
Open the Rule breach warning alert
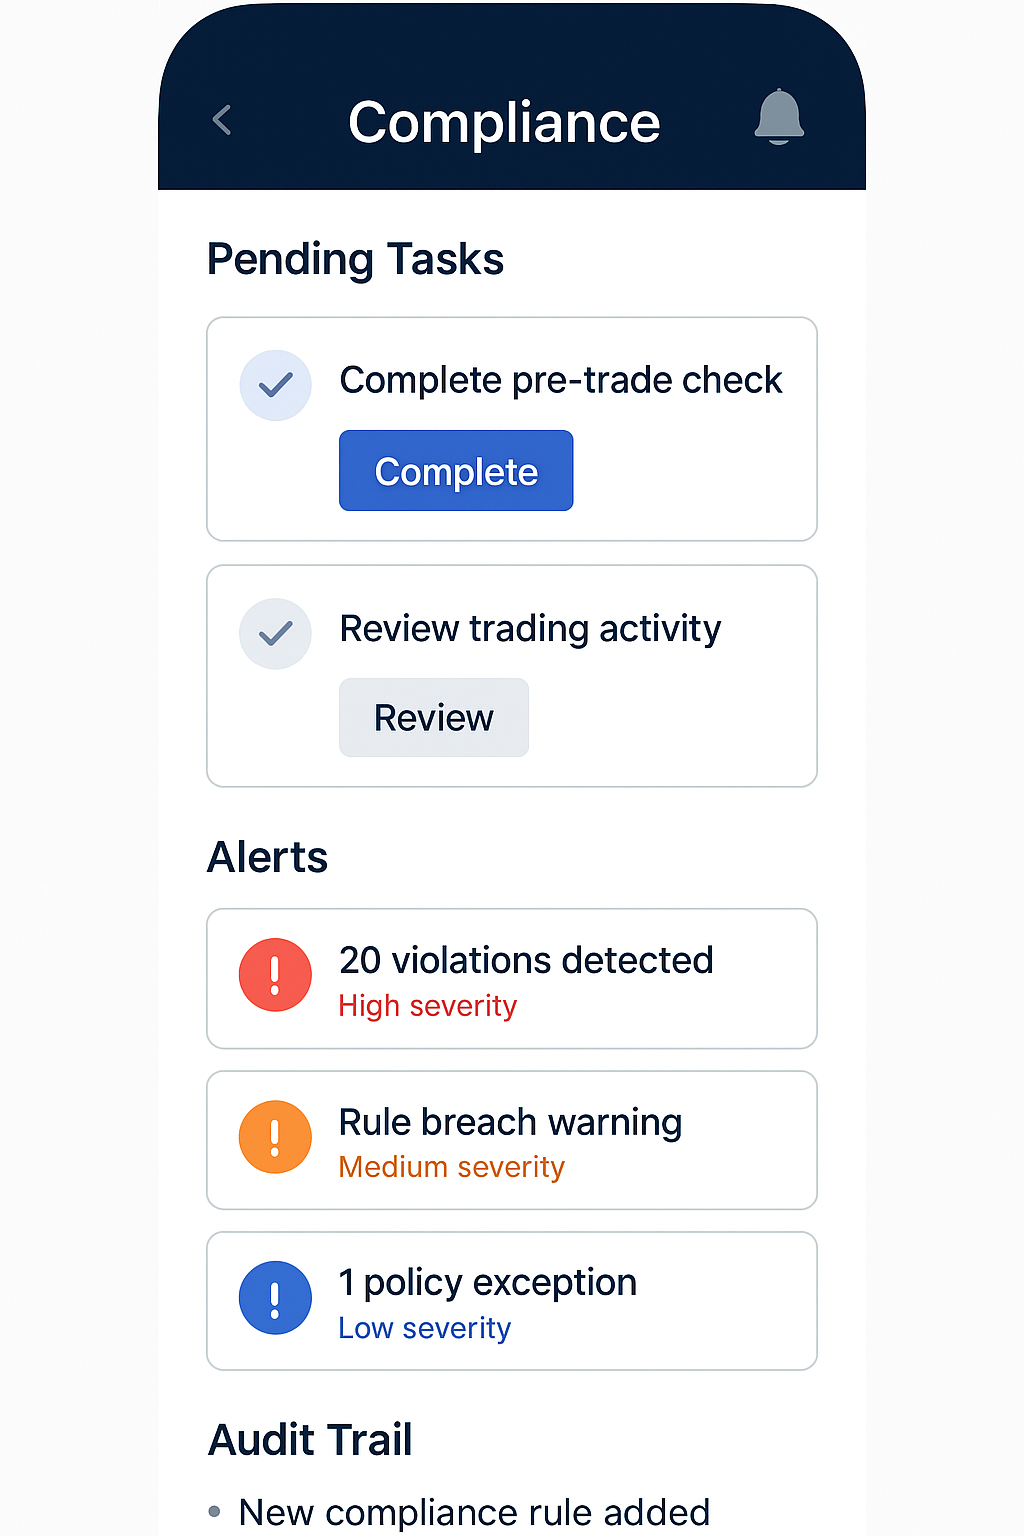click(510, 1122)
